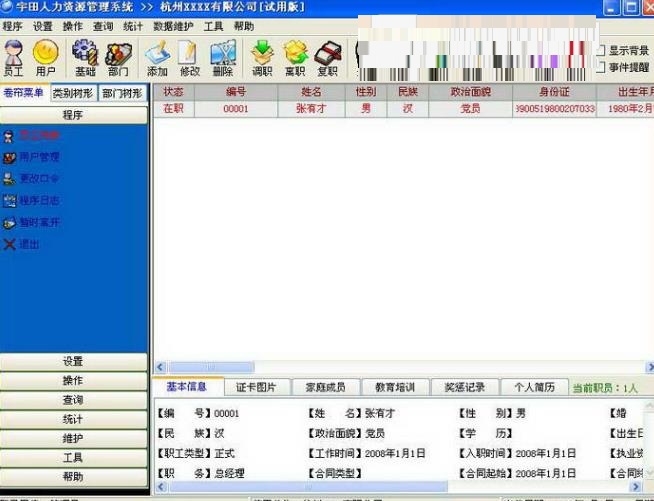Screen dimensions: 654x501
Task: Sort by the 身份证 column header
Action: 554,92
